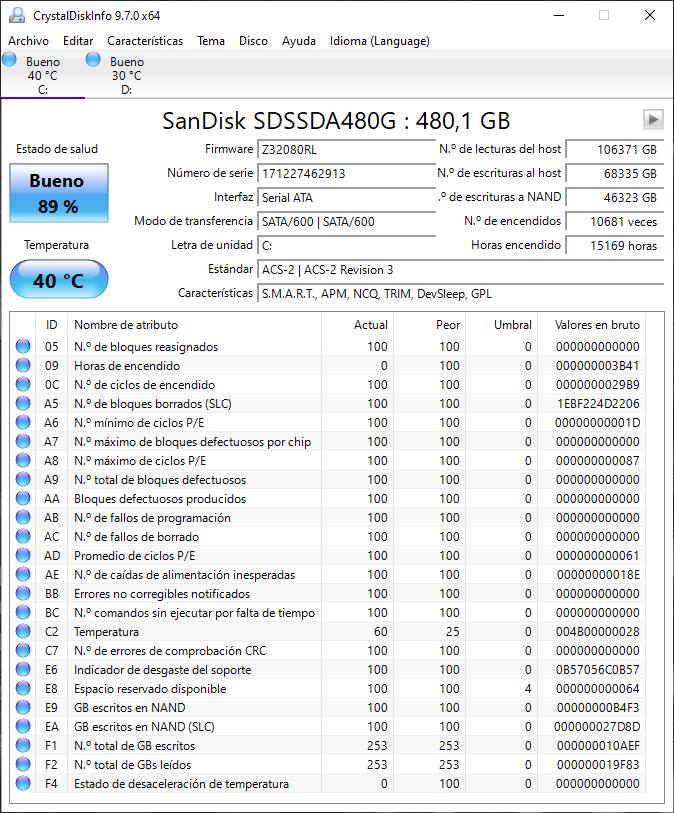This screenshot has height=813, width=674.
Task: Click the CrystalDiskInfo title bar app icon
Action: pyautogui.click(x=17, y=15)
